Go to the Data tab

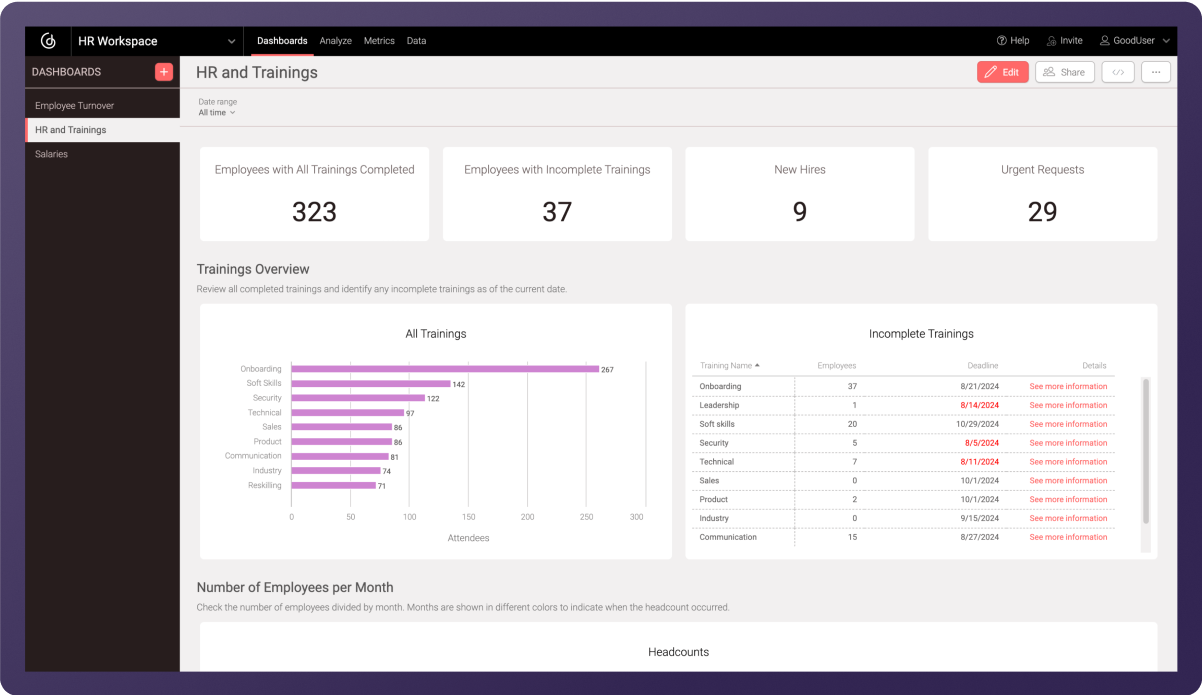(x=416, y=41)
